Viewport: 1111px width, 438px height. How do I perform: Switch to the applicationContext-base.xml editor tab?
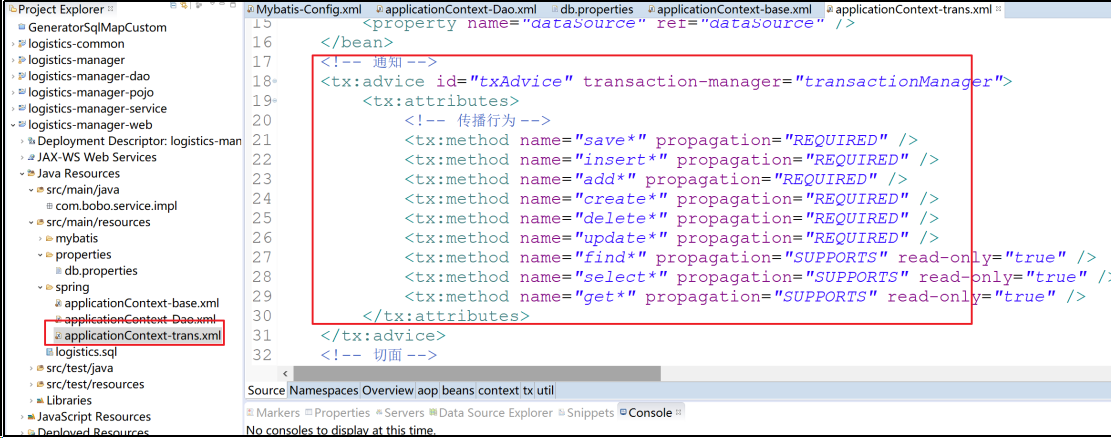click(x=729, y=10)
